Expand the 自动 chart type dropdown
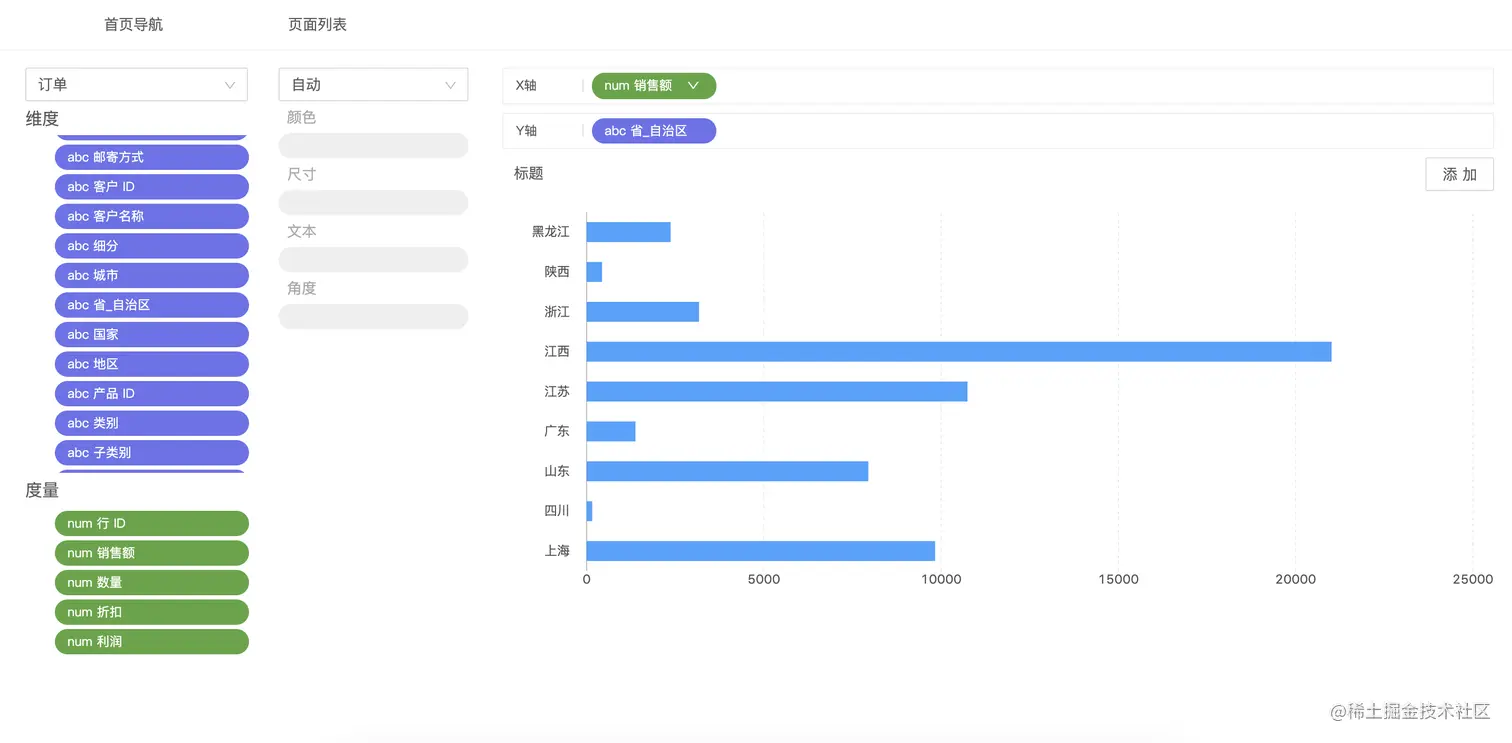The width and height of the screenshot is (1512, 743). tap(373, 85)
